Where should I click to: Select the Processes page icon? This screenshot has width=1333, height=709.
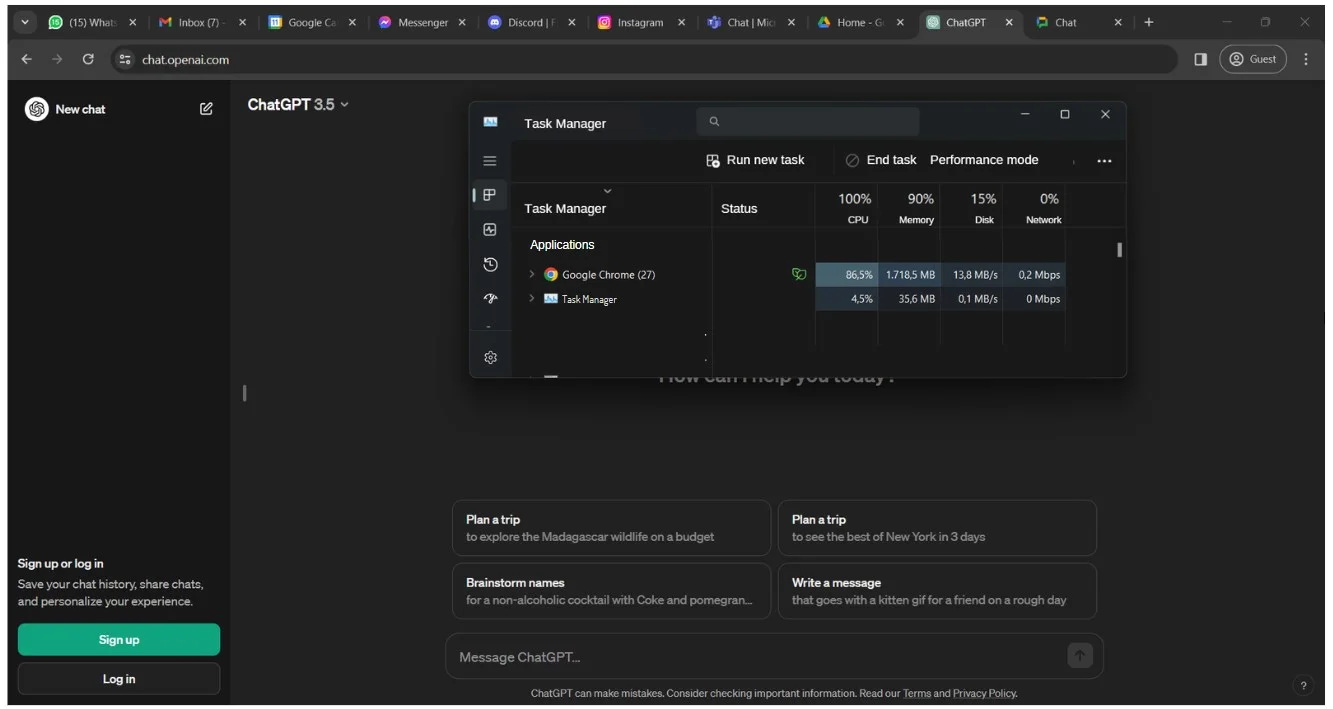click(490, 195)
